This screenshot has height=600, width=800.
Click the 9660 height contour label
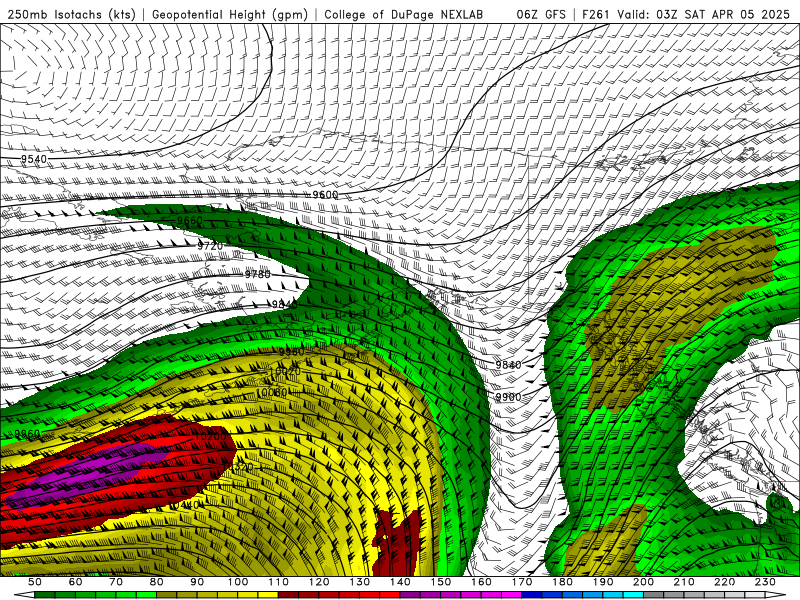click(190, 220)
